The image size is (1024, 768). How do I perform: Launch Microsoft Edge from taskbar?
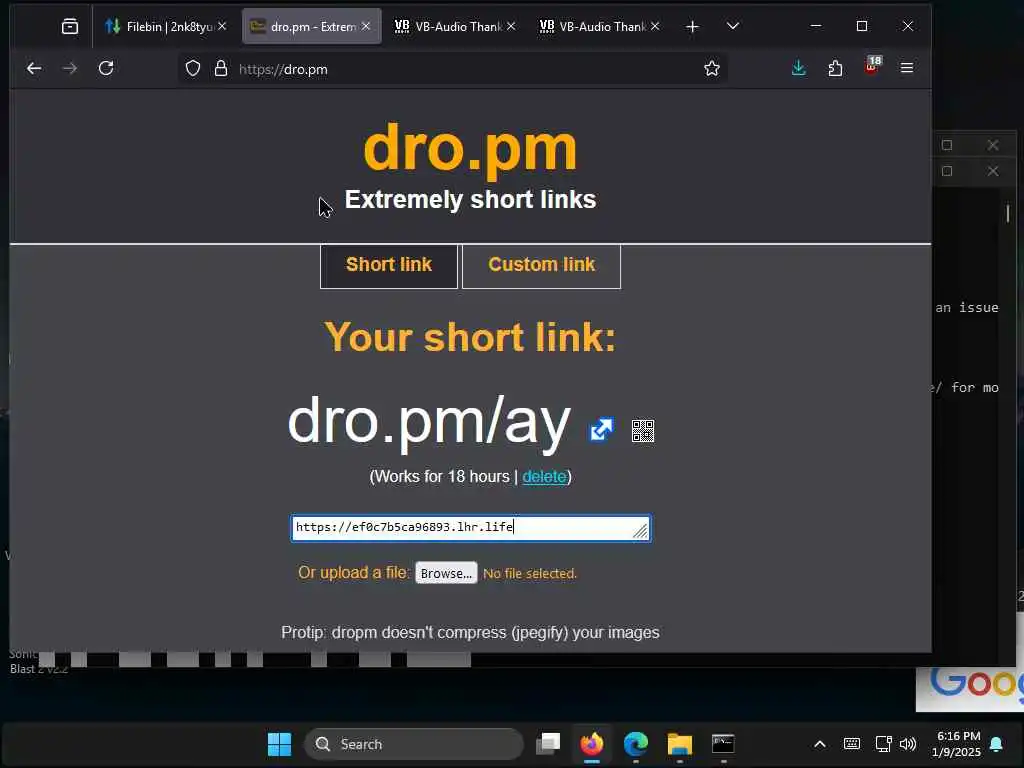click(635, 744)
